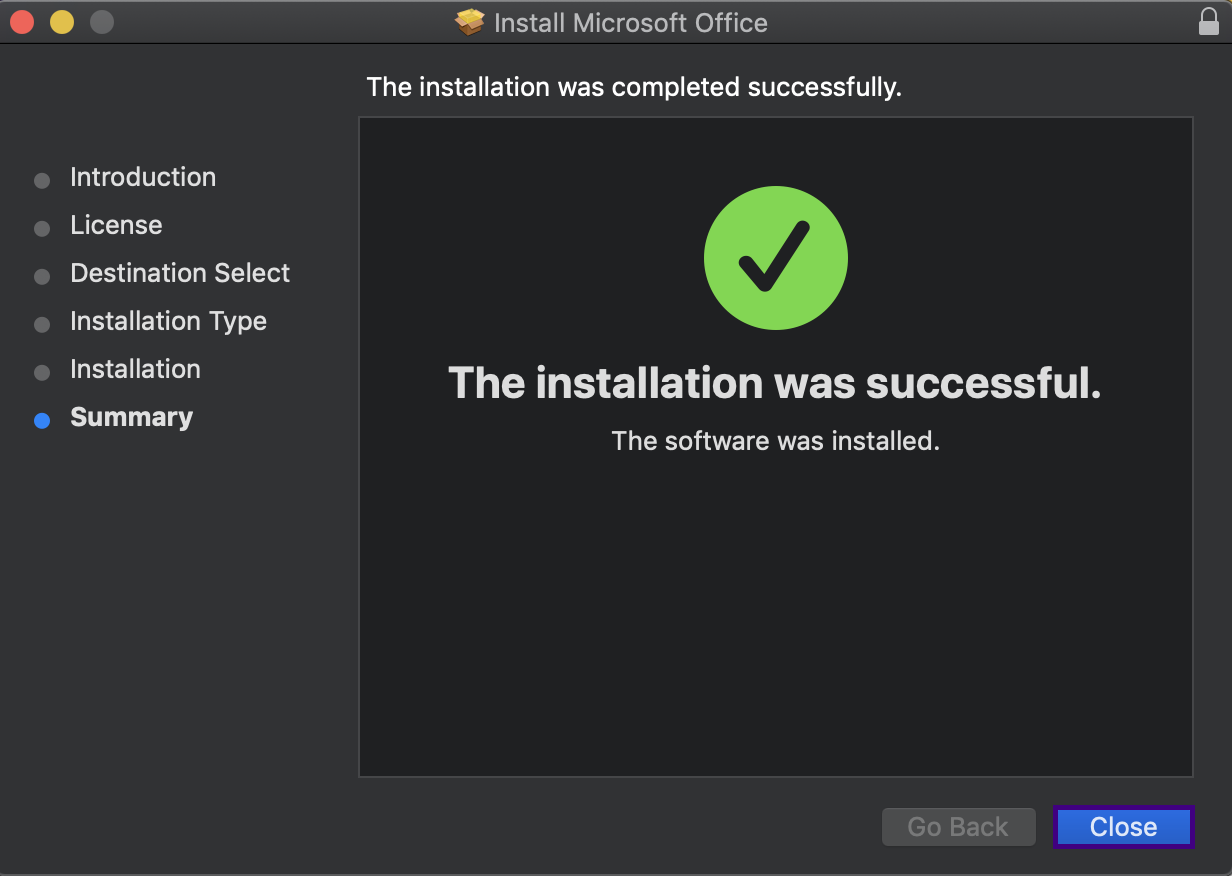The image size is (1232, 876).
Task: Select the License step in sidebar
Action: tap(116, 225)
